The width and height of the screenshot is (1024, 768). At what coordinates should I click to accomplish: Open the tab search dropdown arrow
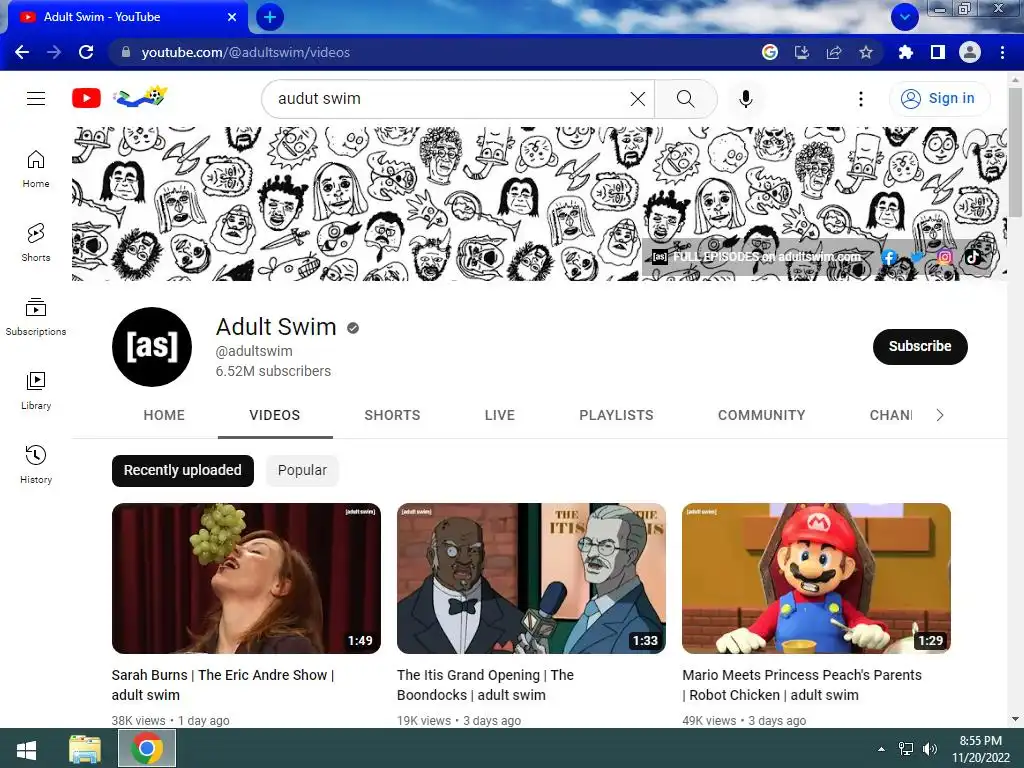(x=904, y=17)
